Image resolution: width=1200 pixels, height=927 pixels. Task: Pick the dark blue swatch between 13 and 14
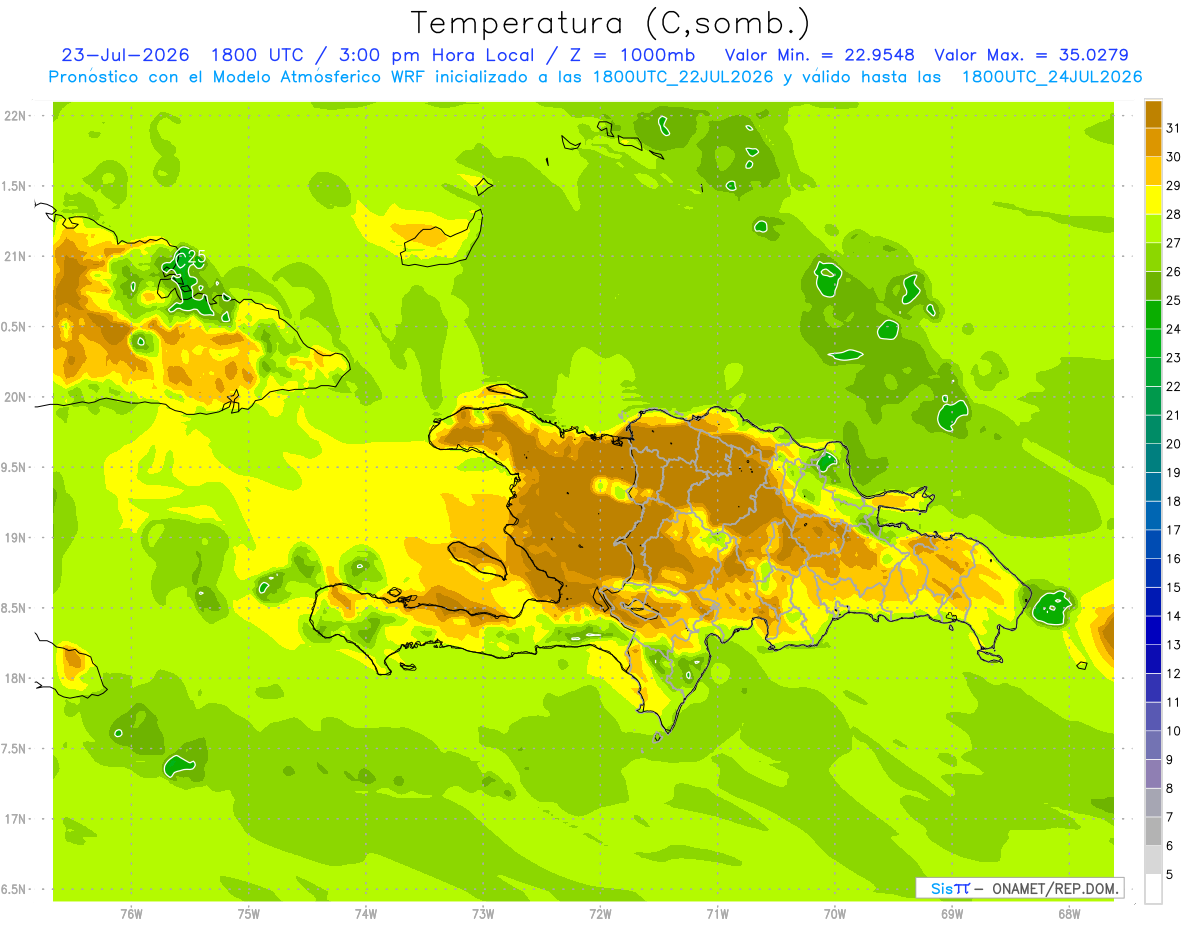point(1153,631)
